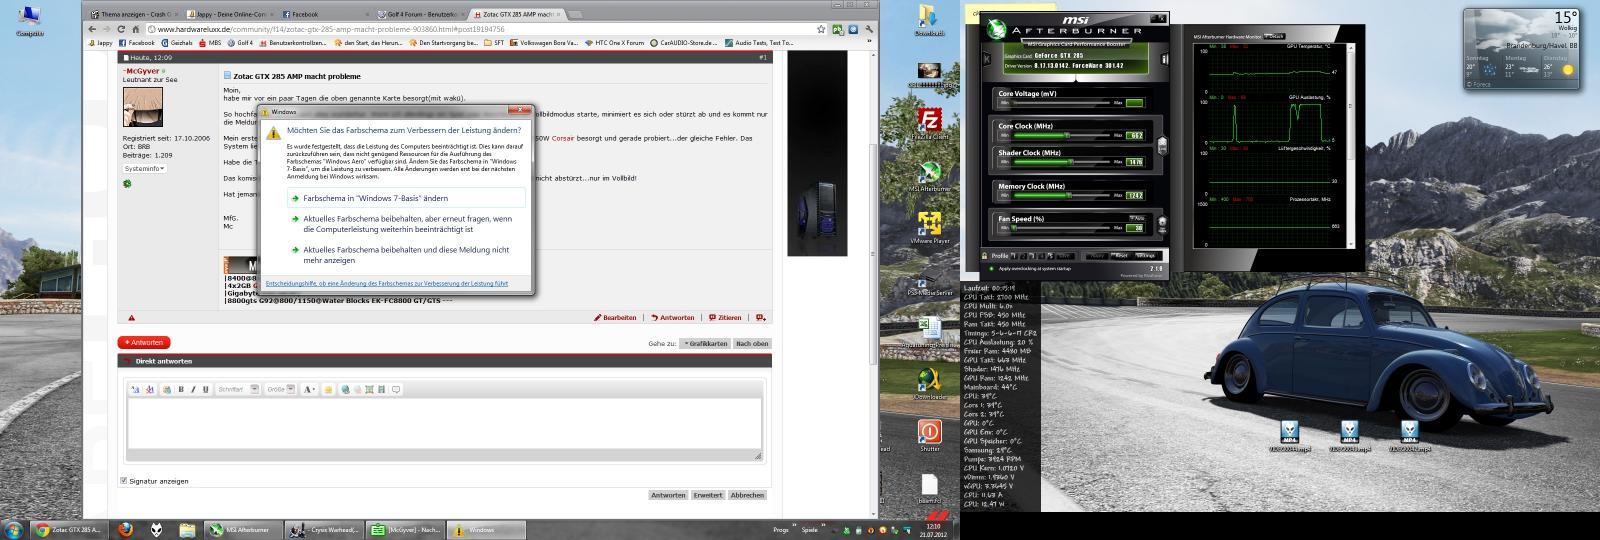Image resolution: width=1600 pixels, height=540 pixels.
Task: Click the Bearbeiten link on the post
Action: coord(615,318)
